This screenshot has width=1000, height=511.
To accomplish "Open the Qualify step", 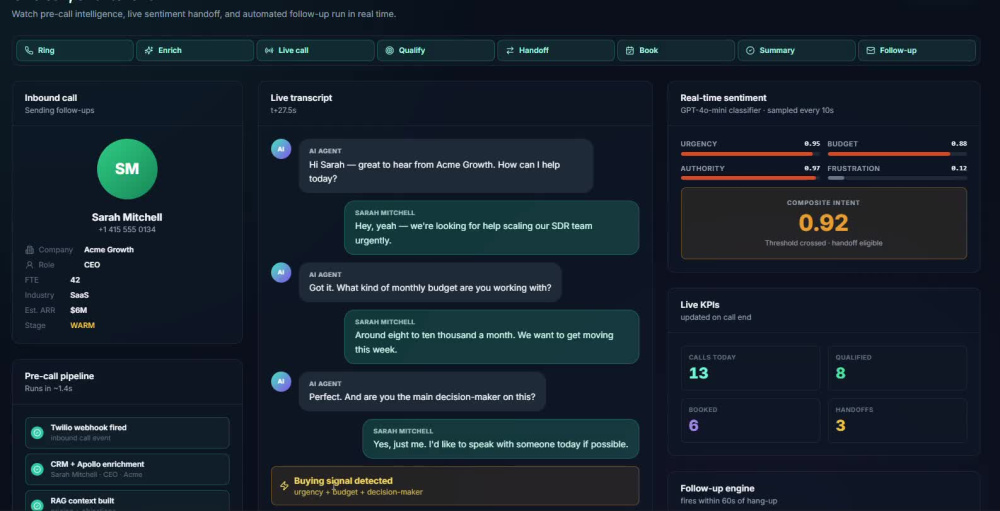I will coord(436,50).
